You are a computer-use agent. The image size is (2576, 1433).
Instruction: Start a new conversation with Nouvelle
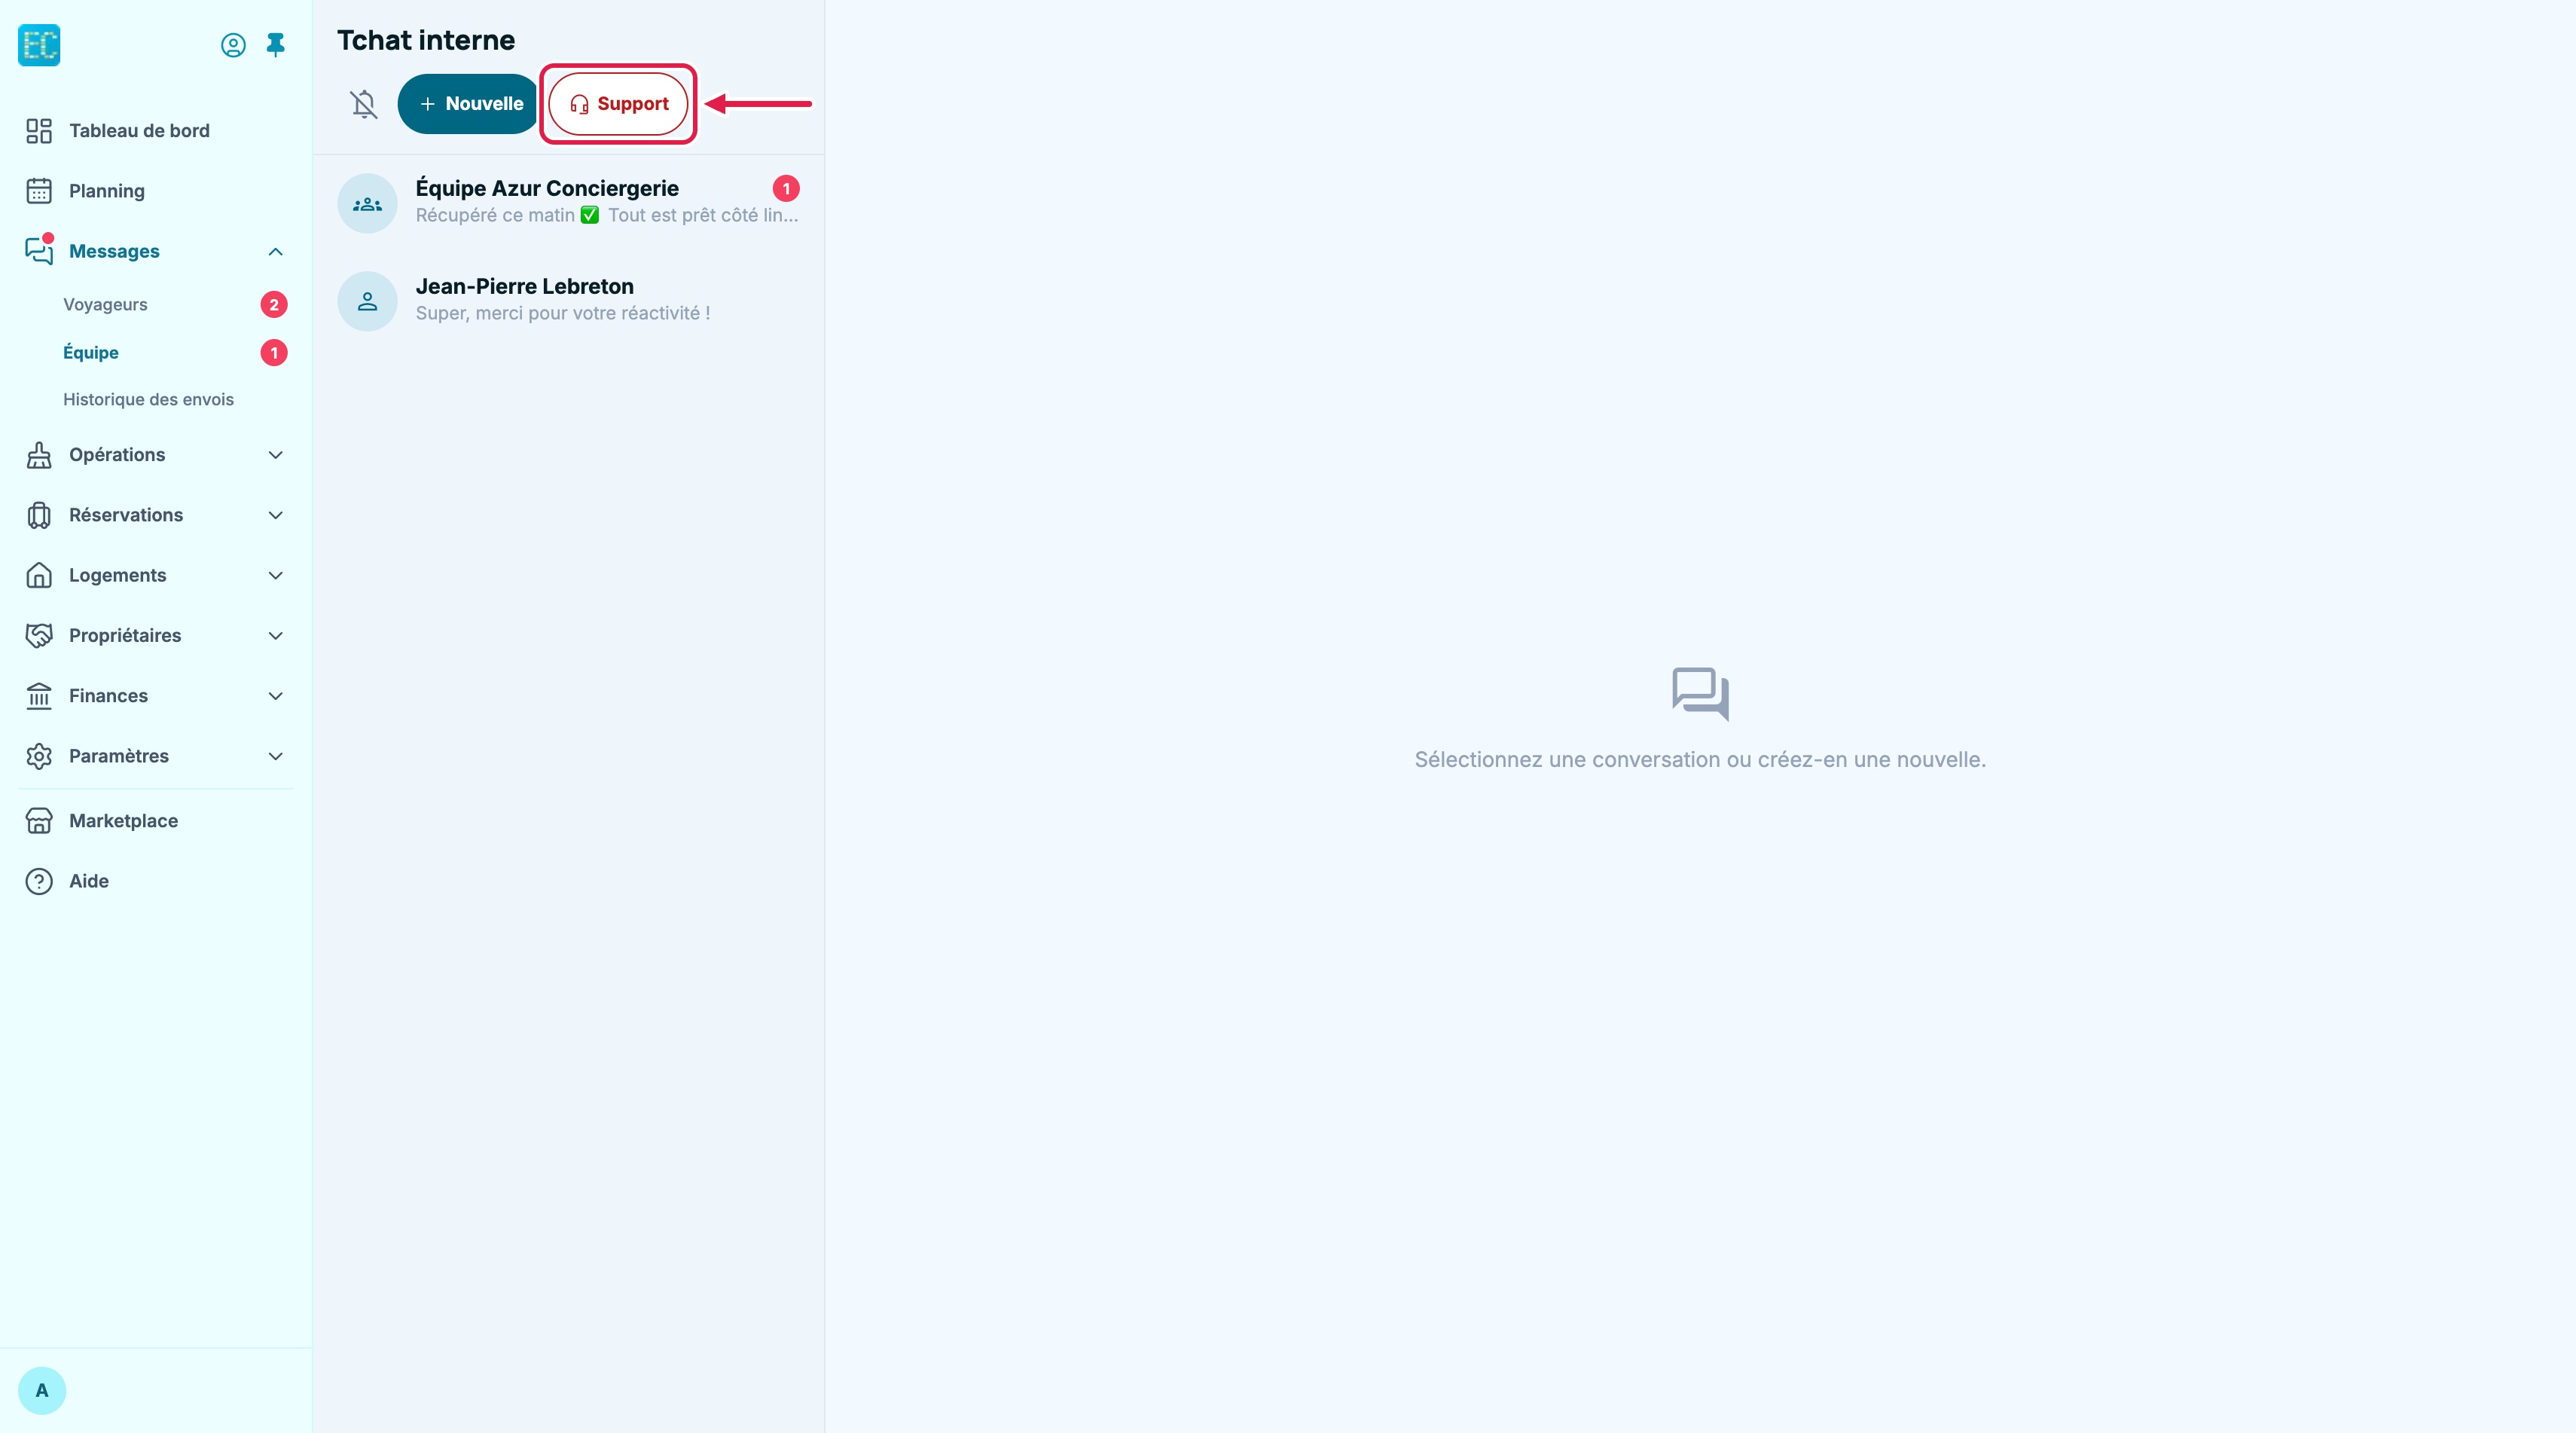[x=468, y=104]
